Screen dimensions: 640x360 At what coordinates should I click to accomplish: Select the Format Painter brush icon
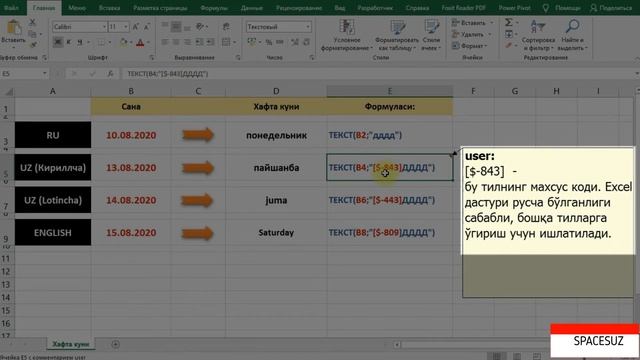point(33,44)
